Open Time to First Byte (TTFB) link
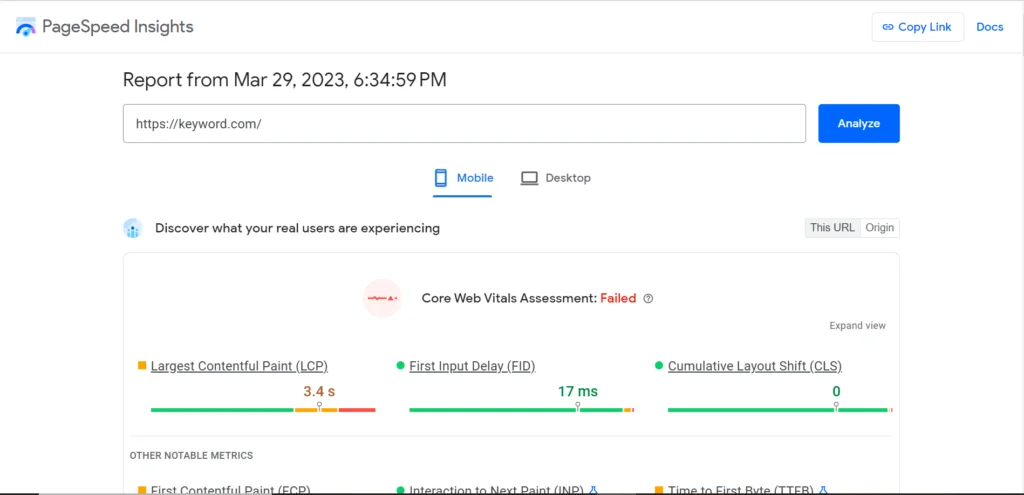 (741, 489)
